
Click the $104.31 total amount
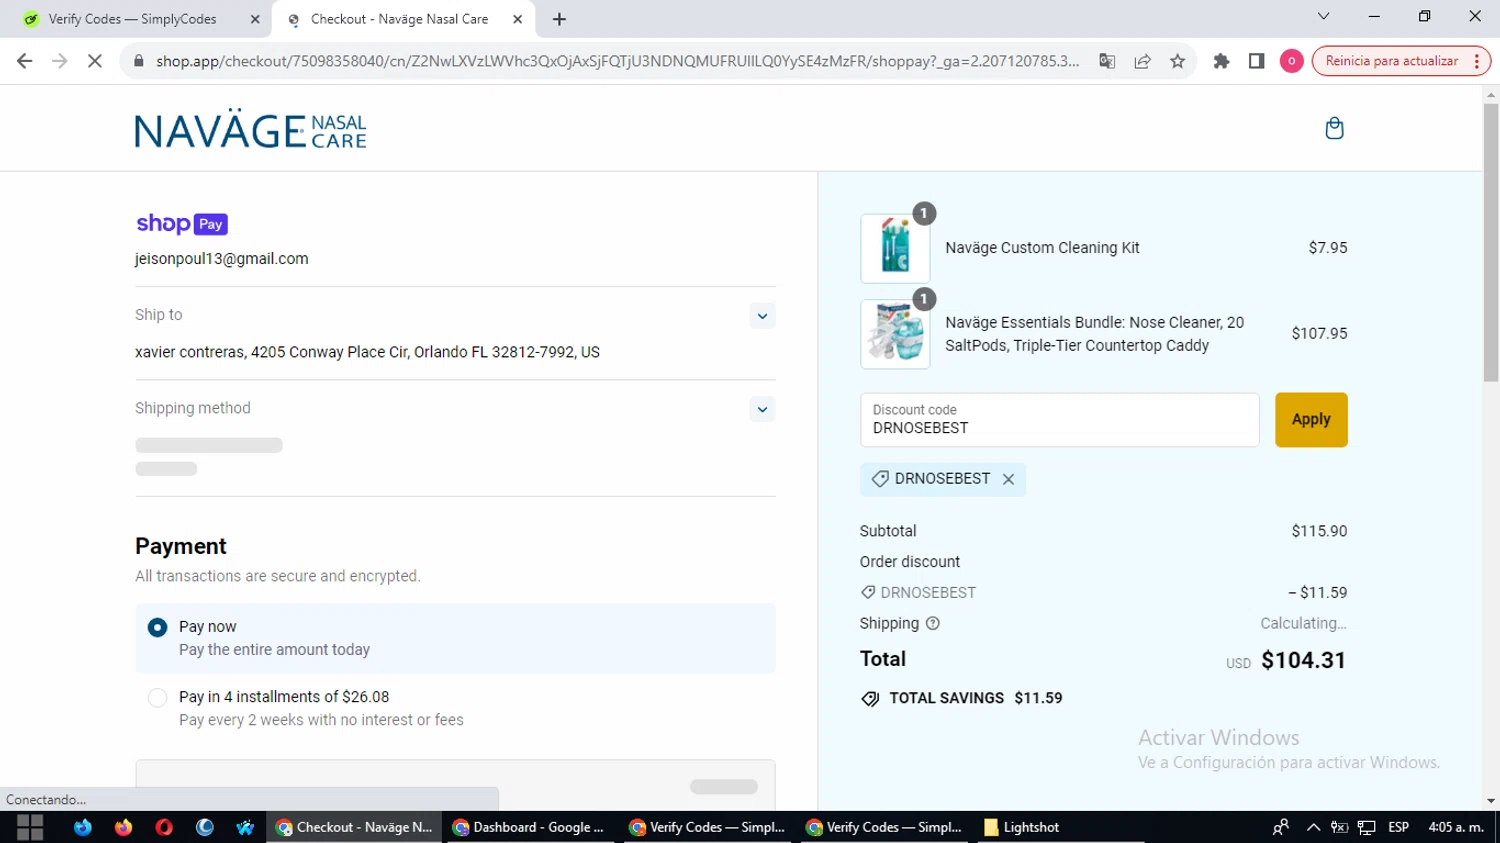point(1303,660)
